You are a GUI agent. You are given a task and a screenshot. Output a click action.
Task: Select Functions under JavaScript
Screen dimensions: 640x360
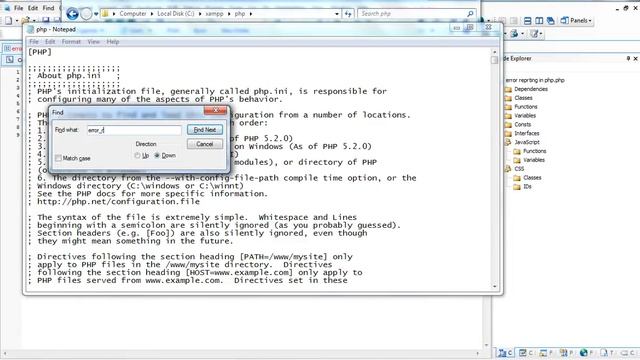[x=534, y=151]
